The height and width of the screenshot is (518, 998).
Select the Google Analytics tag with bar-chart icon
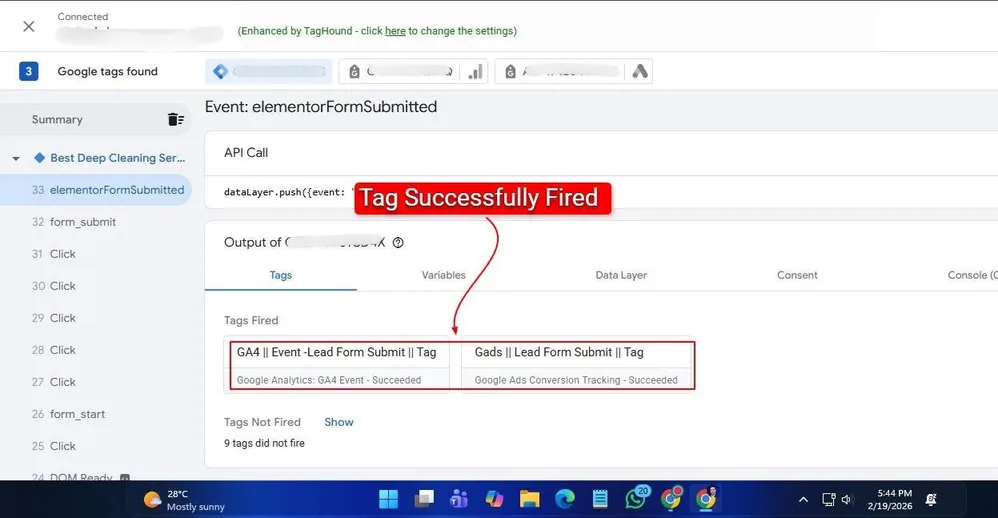(x=412, y=71)
